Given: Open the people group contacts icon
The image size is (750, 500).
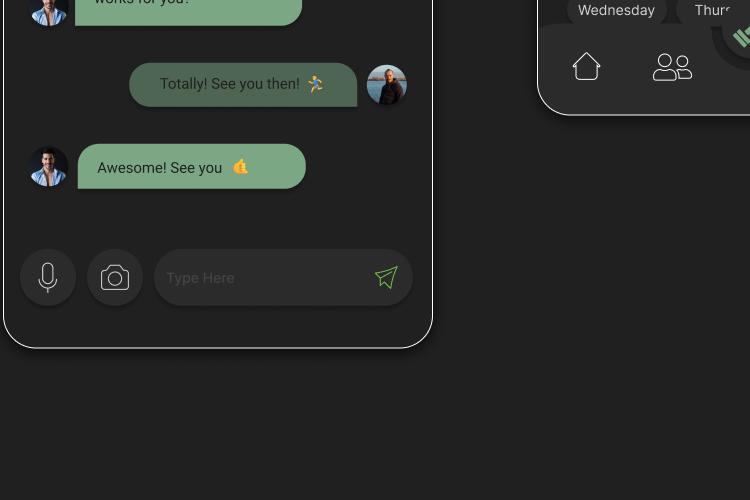Looking at the screenshot, I should [x=672, y=67].
